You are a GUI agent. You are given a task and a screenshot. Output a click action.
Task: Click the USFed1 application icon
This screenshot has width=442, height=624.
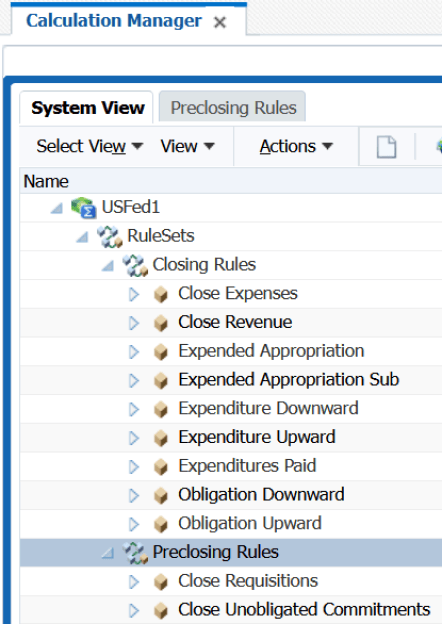(84, 207)
